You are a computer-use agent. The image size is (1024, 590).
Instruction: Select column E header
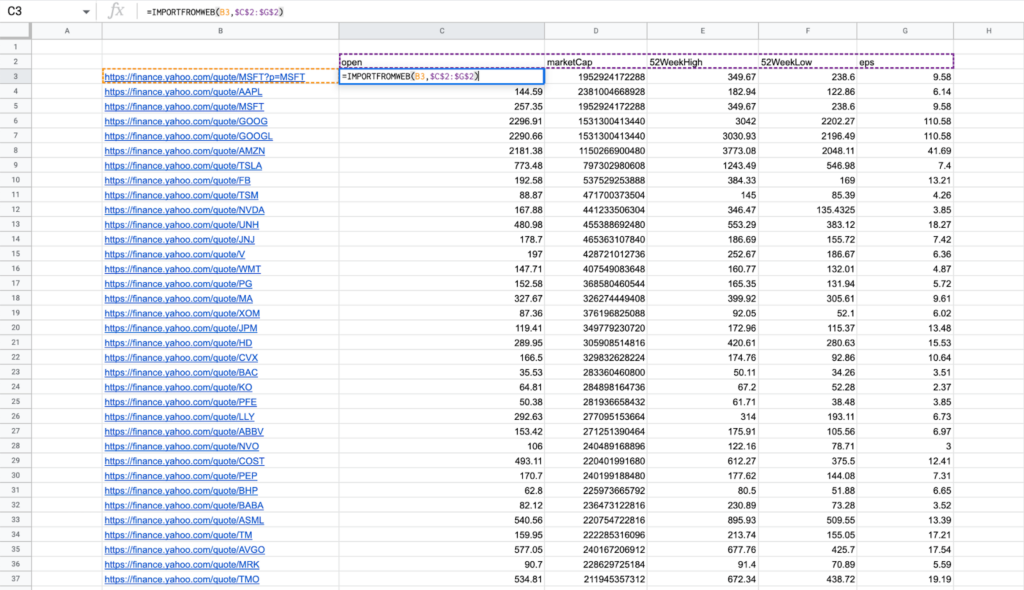(703, 31)
